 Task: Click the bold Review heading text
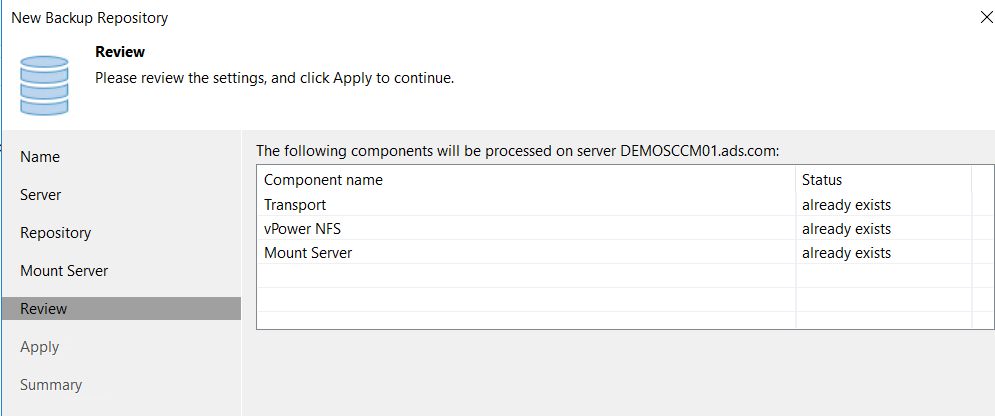(120, 51)
